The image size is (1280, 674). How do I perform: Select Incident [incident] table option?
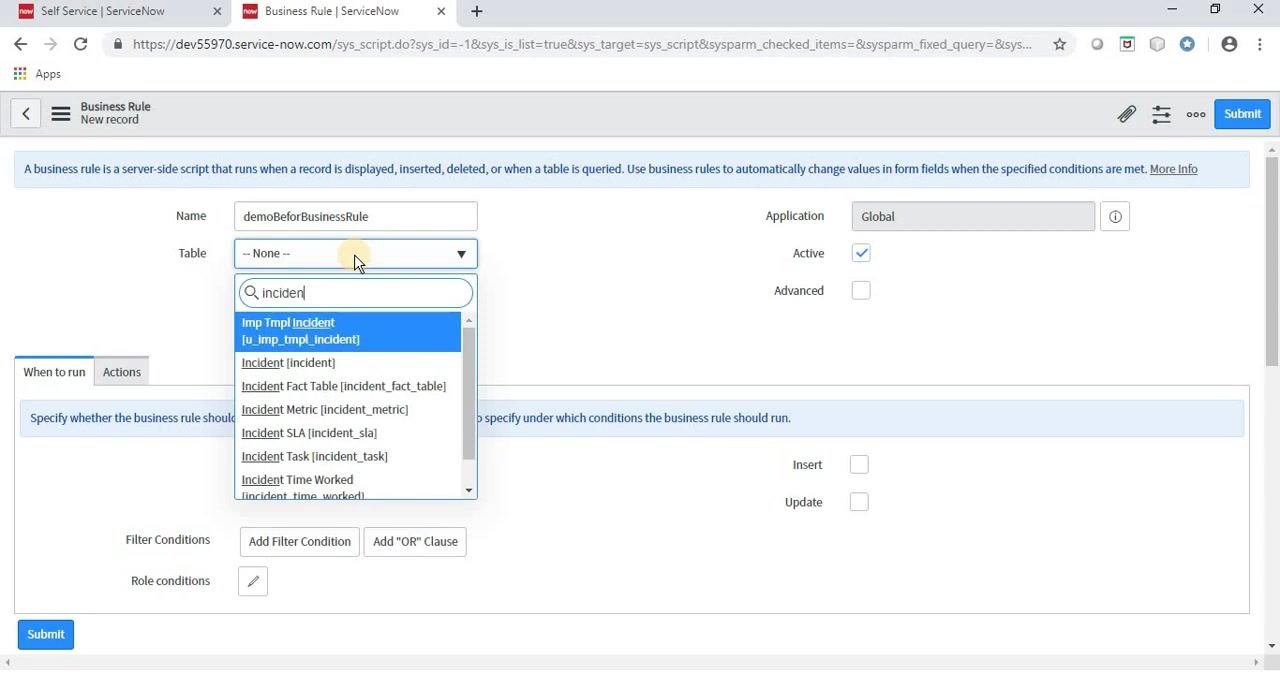(348, 363)
